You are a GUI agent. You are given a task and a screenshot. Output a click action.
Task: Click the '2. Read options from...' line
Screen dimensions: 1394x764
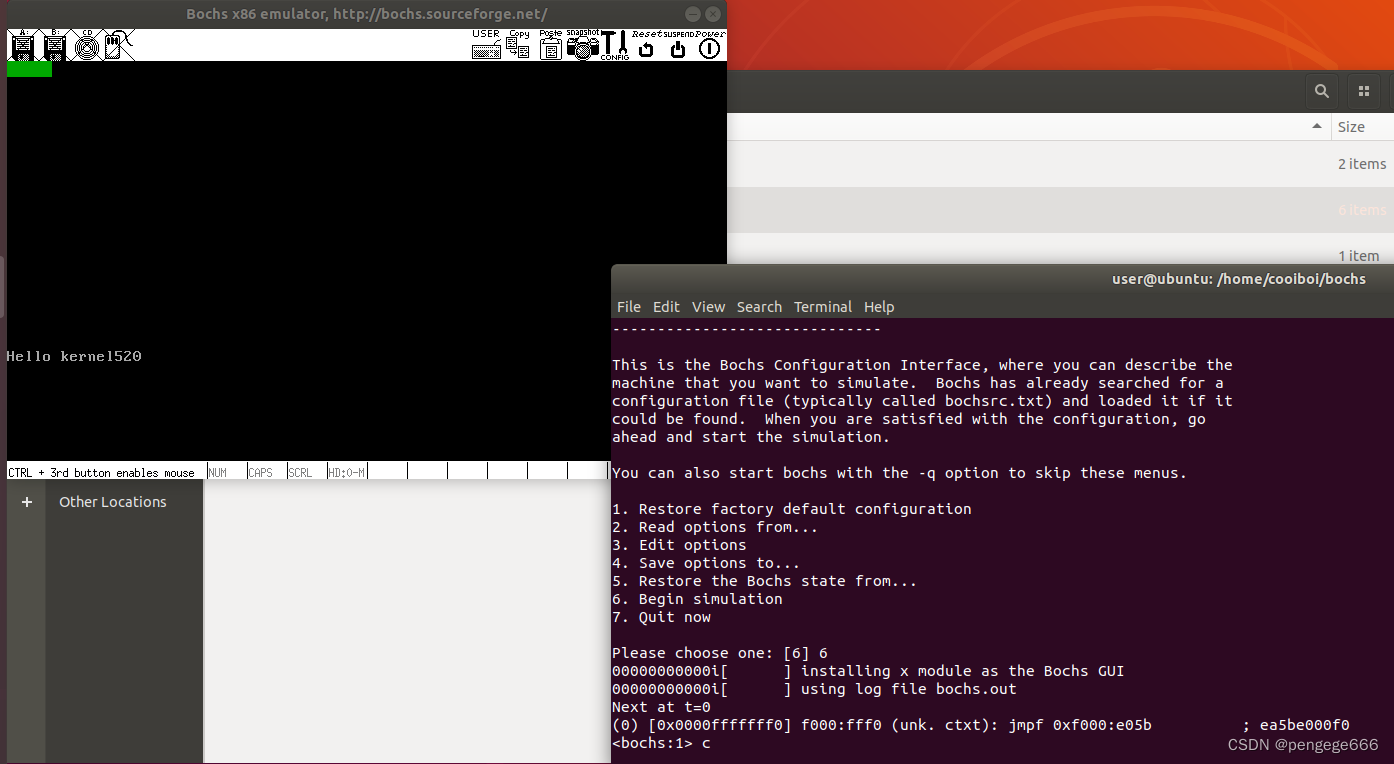[x=715, y=527]
